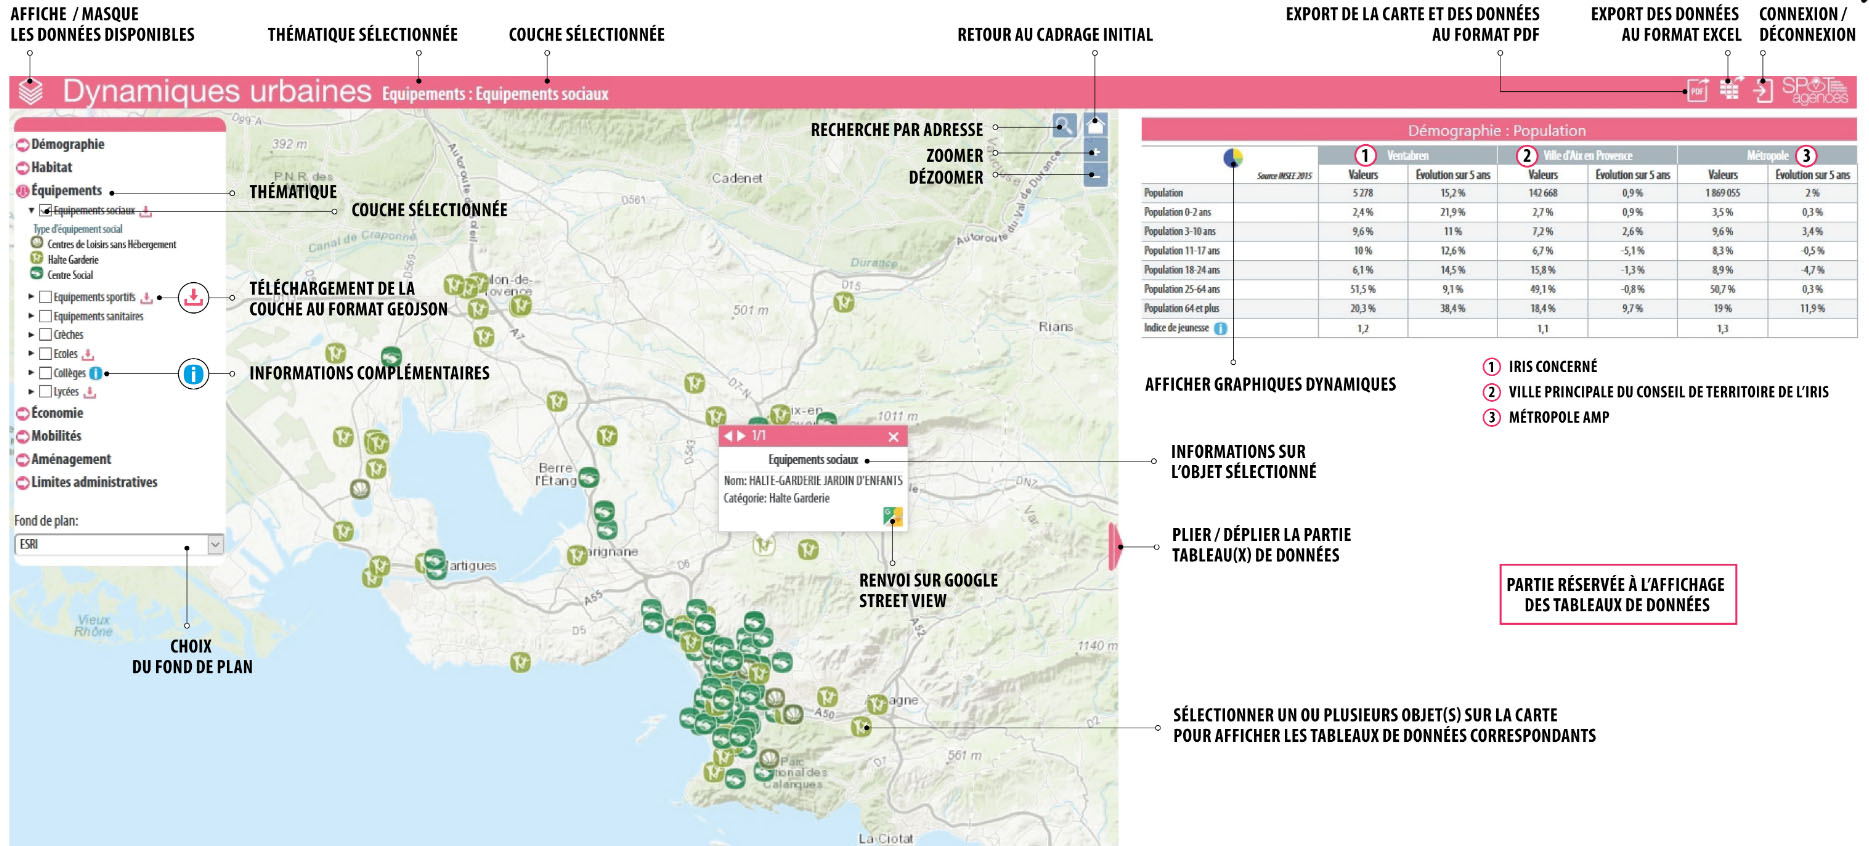Enable the Equipements sportifs layer checkbox
Image resolution: width=1869 pixels, height=846 pixels.
tap(45, 297)
